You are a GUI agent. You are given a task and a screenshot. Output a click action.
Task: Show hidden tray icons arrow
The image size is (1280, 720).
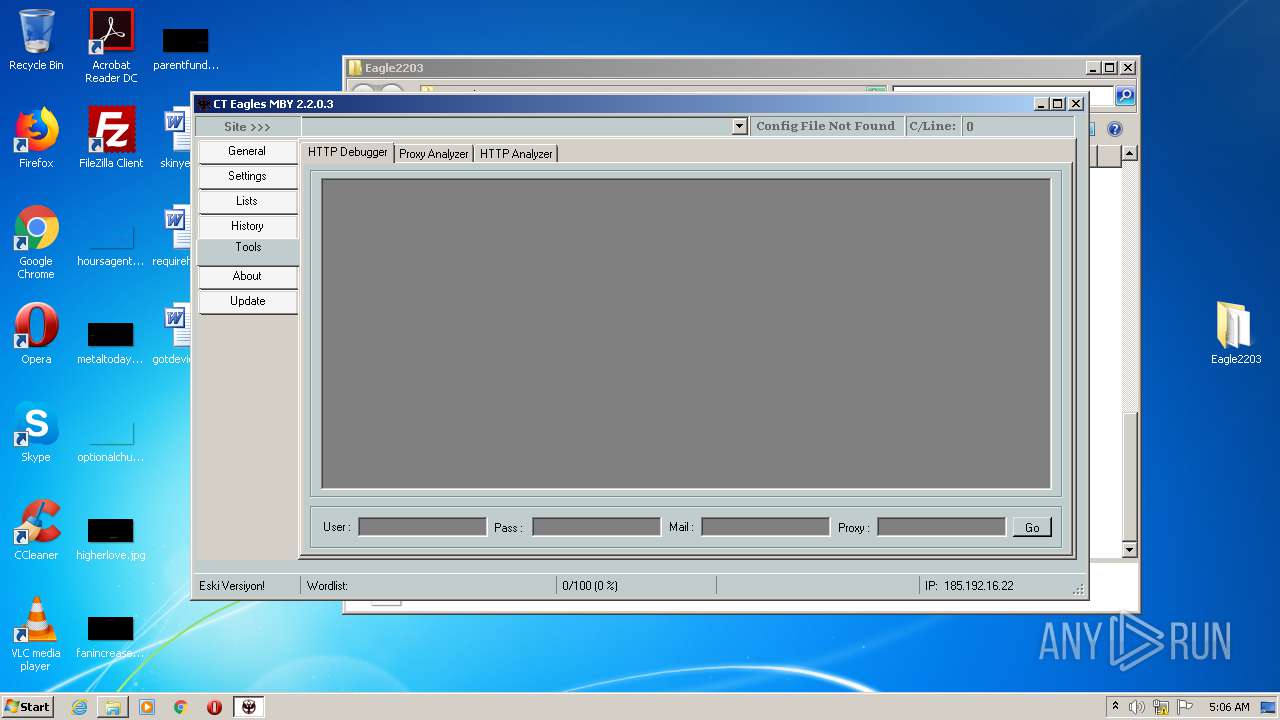pyautogui.click(x=1116, y=706)
